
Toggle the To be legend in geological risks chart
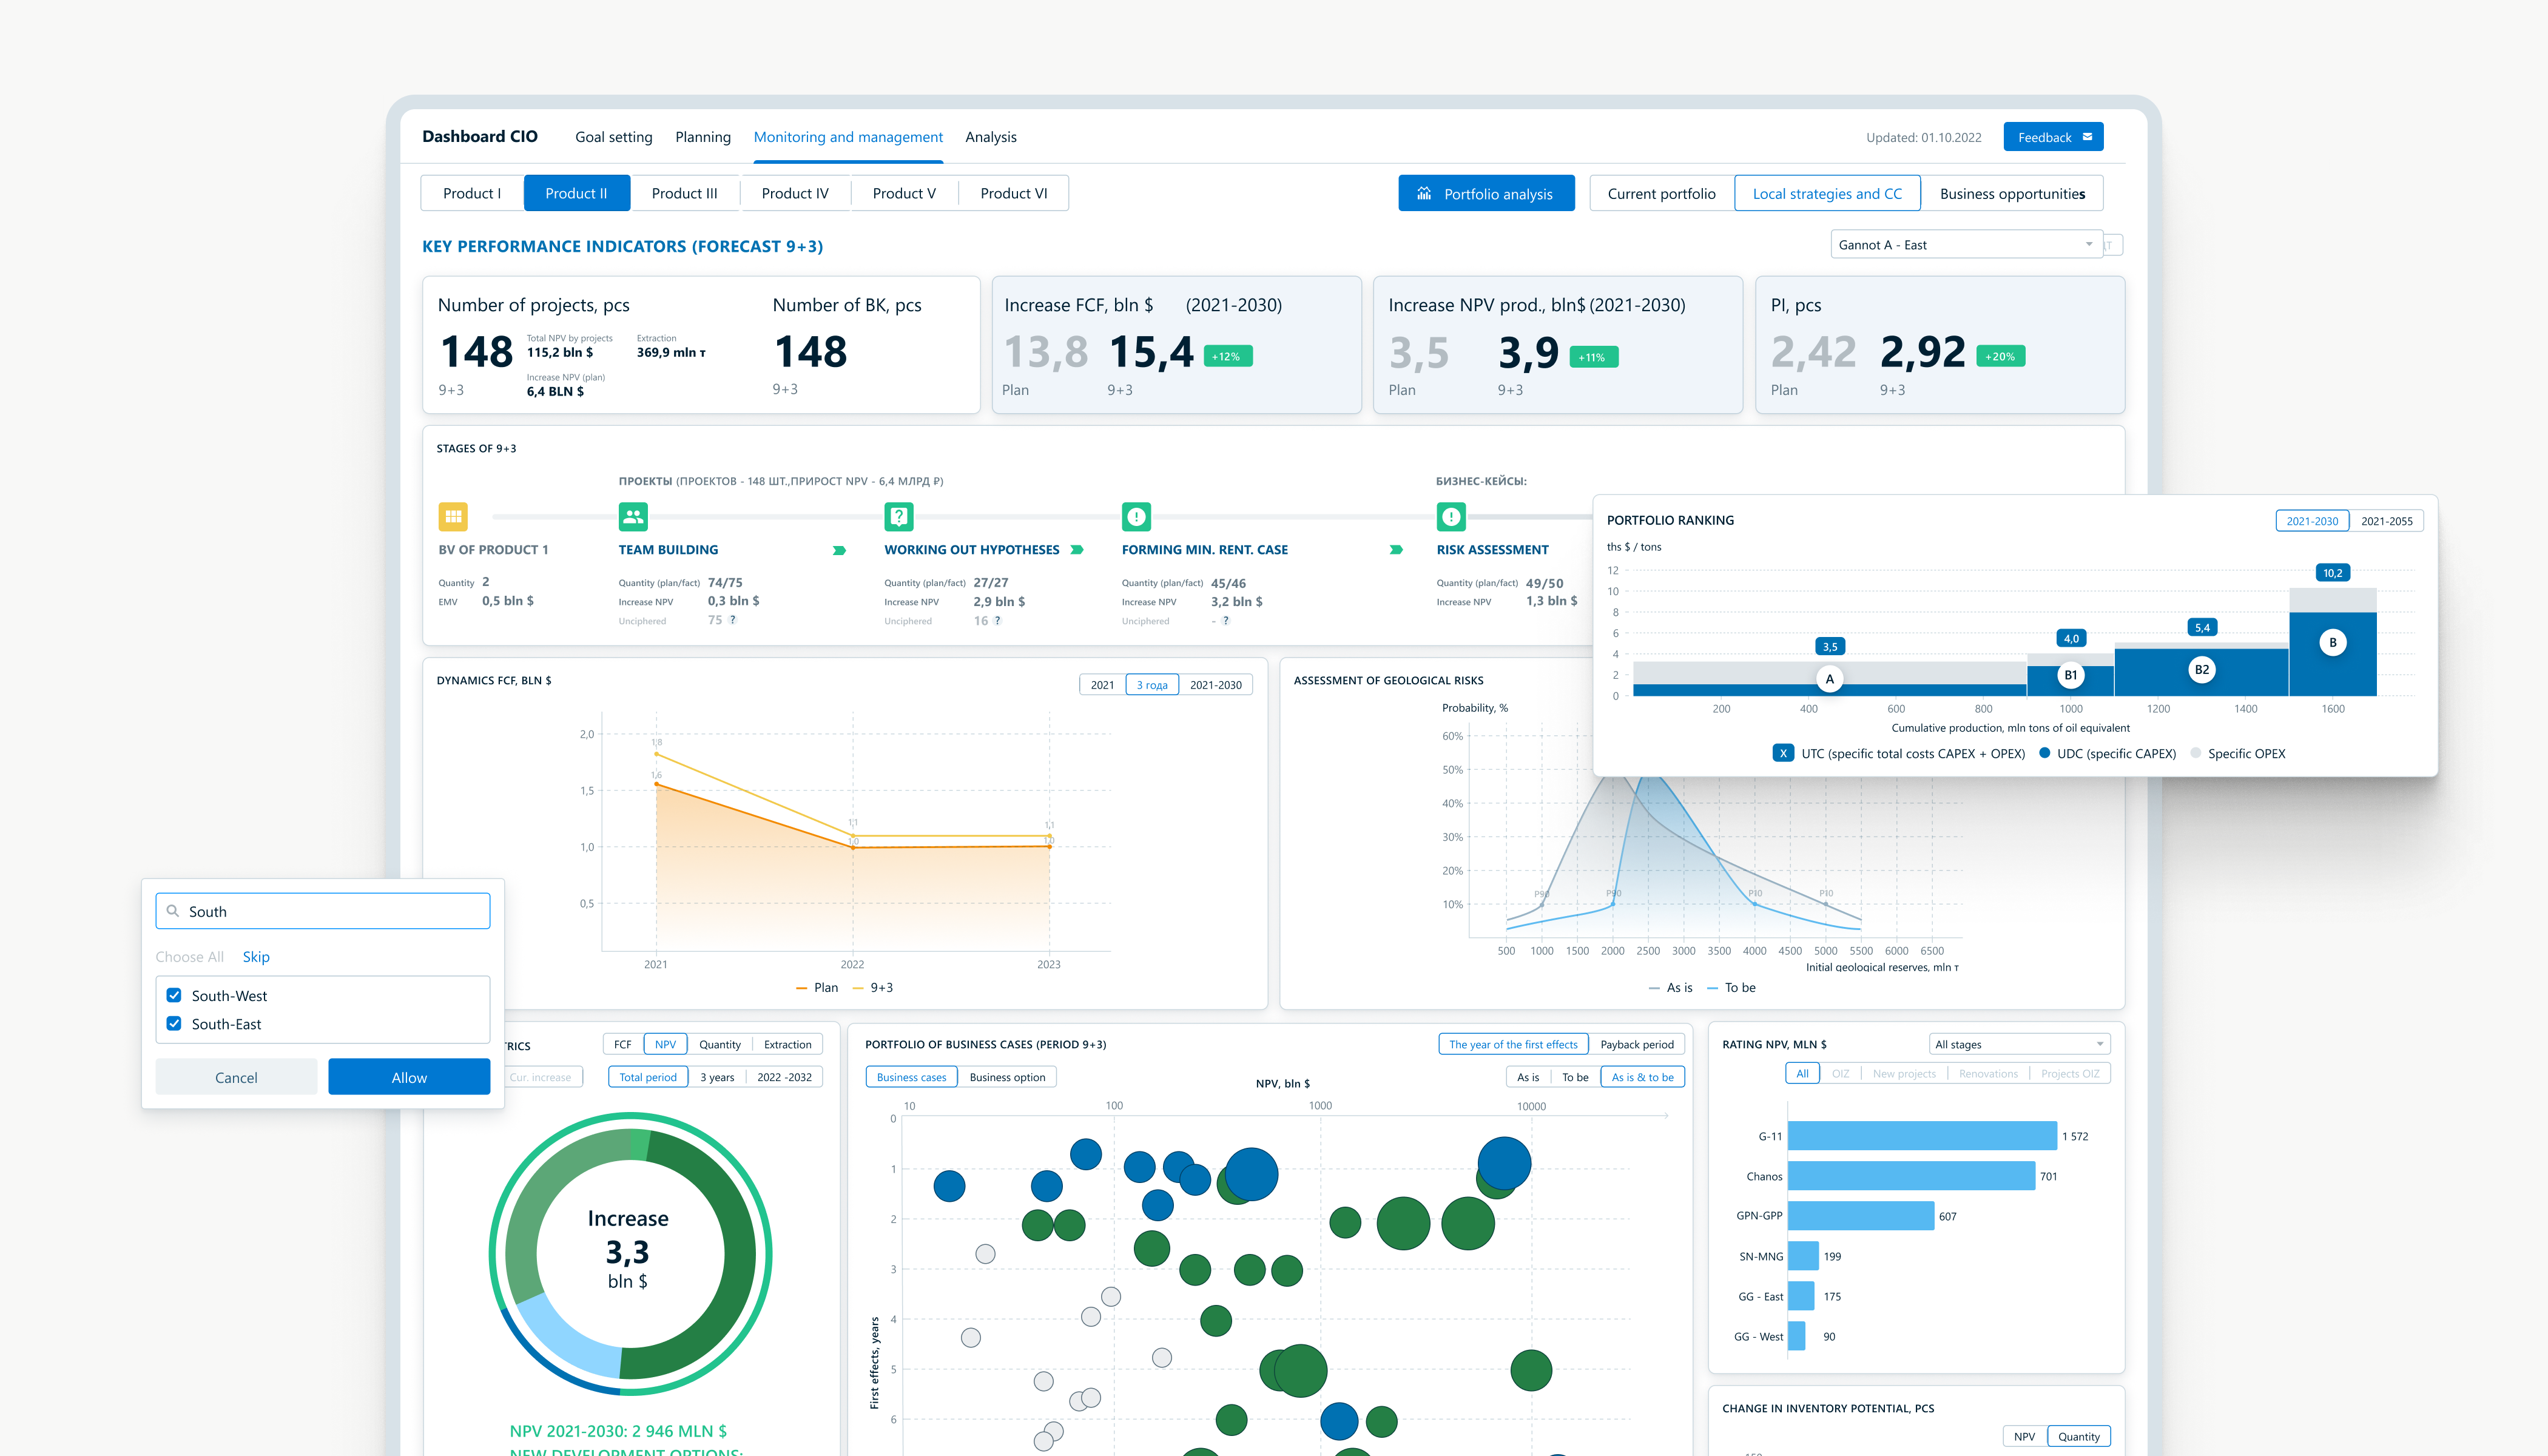pyautogui.click(x=1731, y=987)
